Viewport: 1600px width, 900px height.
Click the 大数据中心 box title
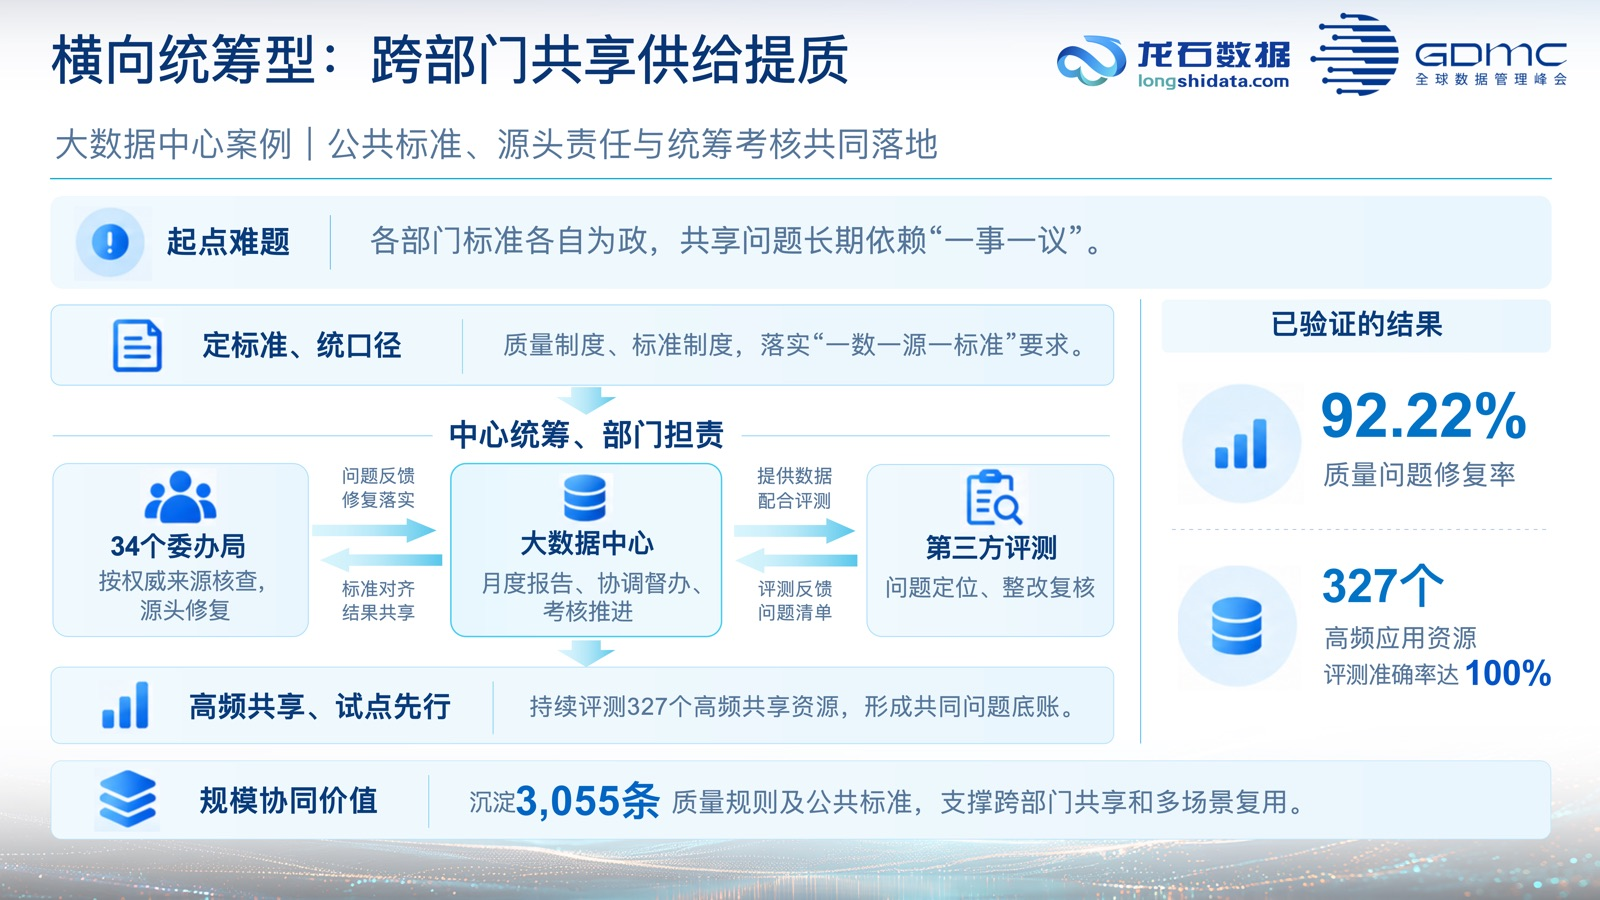tap(587, 543)
